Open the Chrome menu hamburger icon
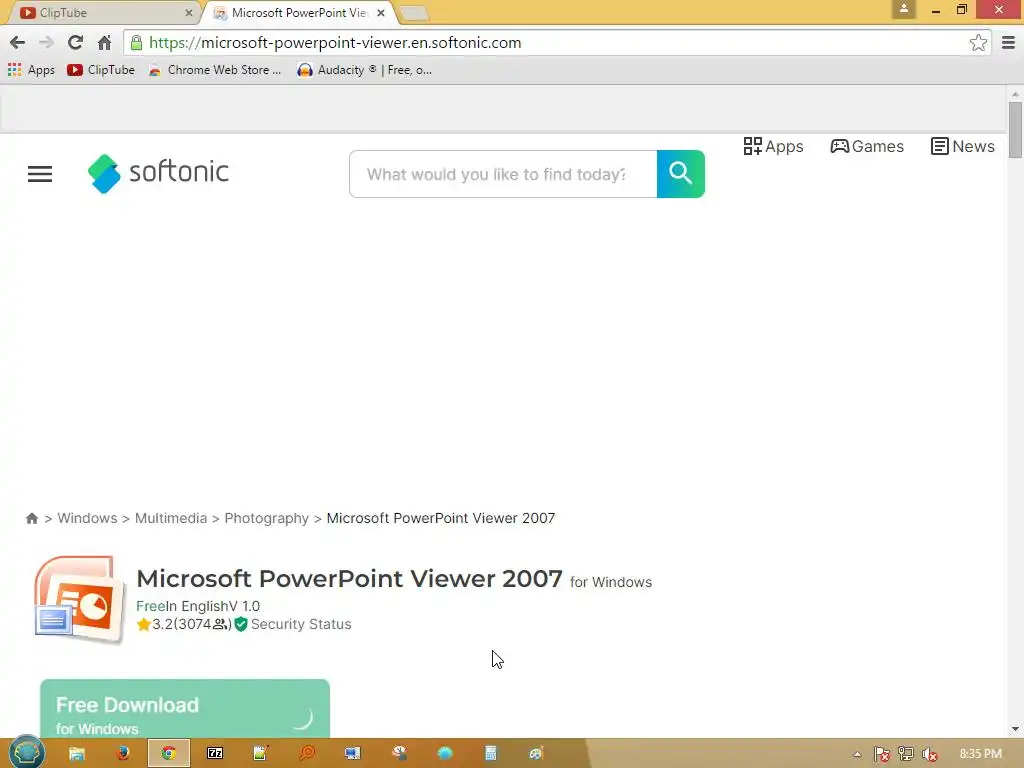The height and width of the screenshot is (768, 1024). pos(1008,43)
